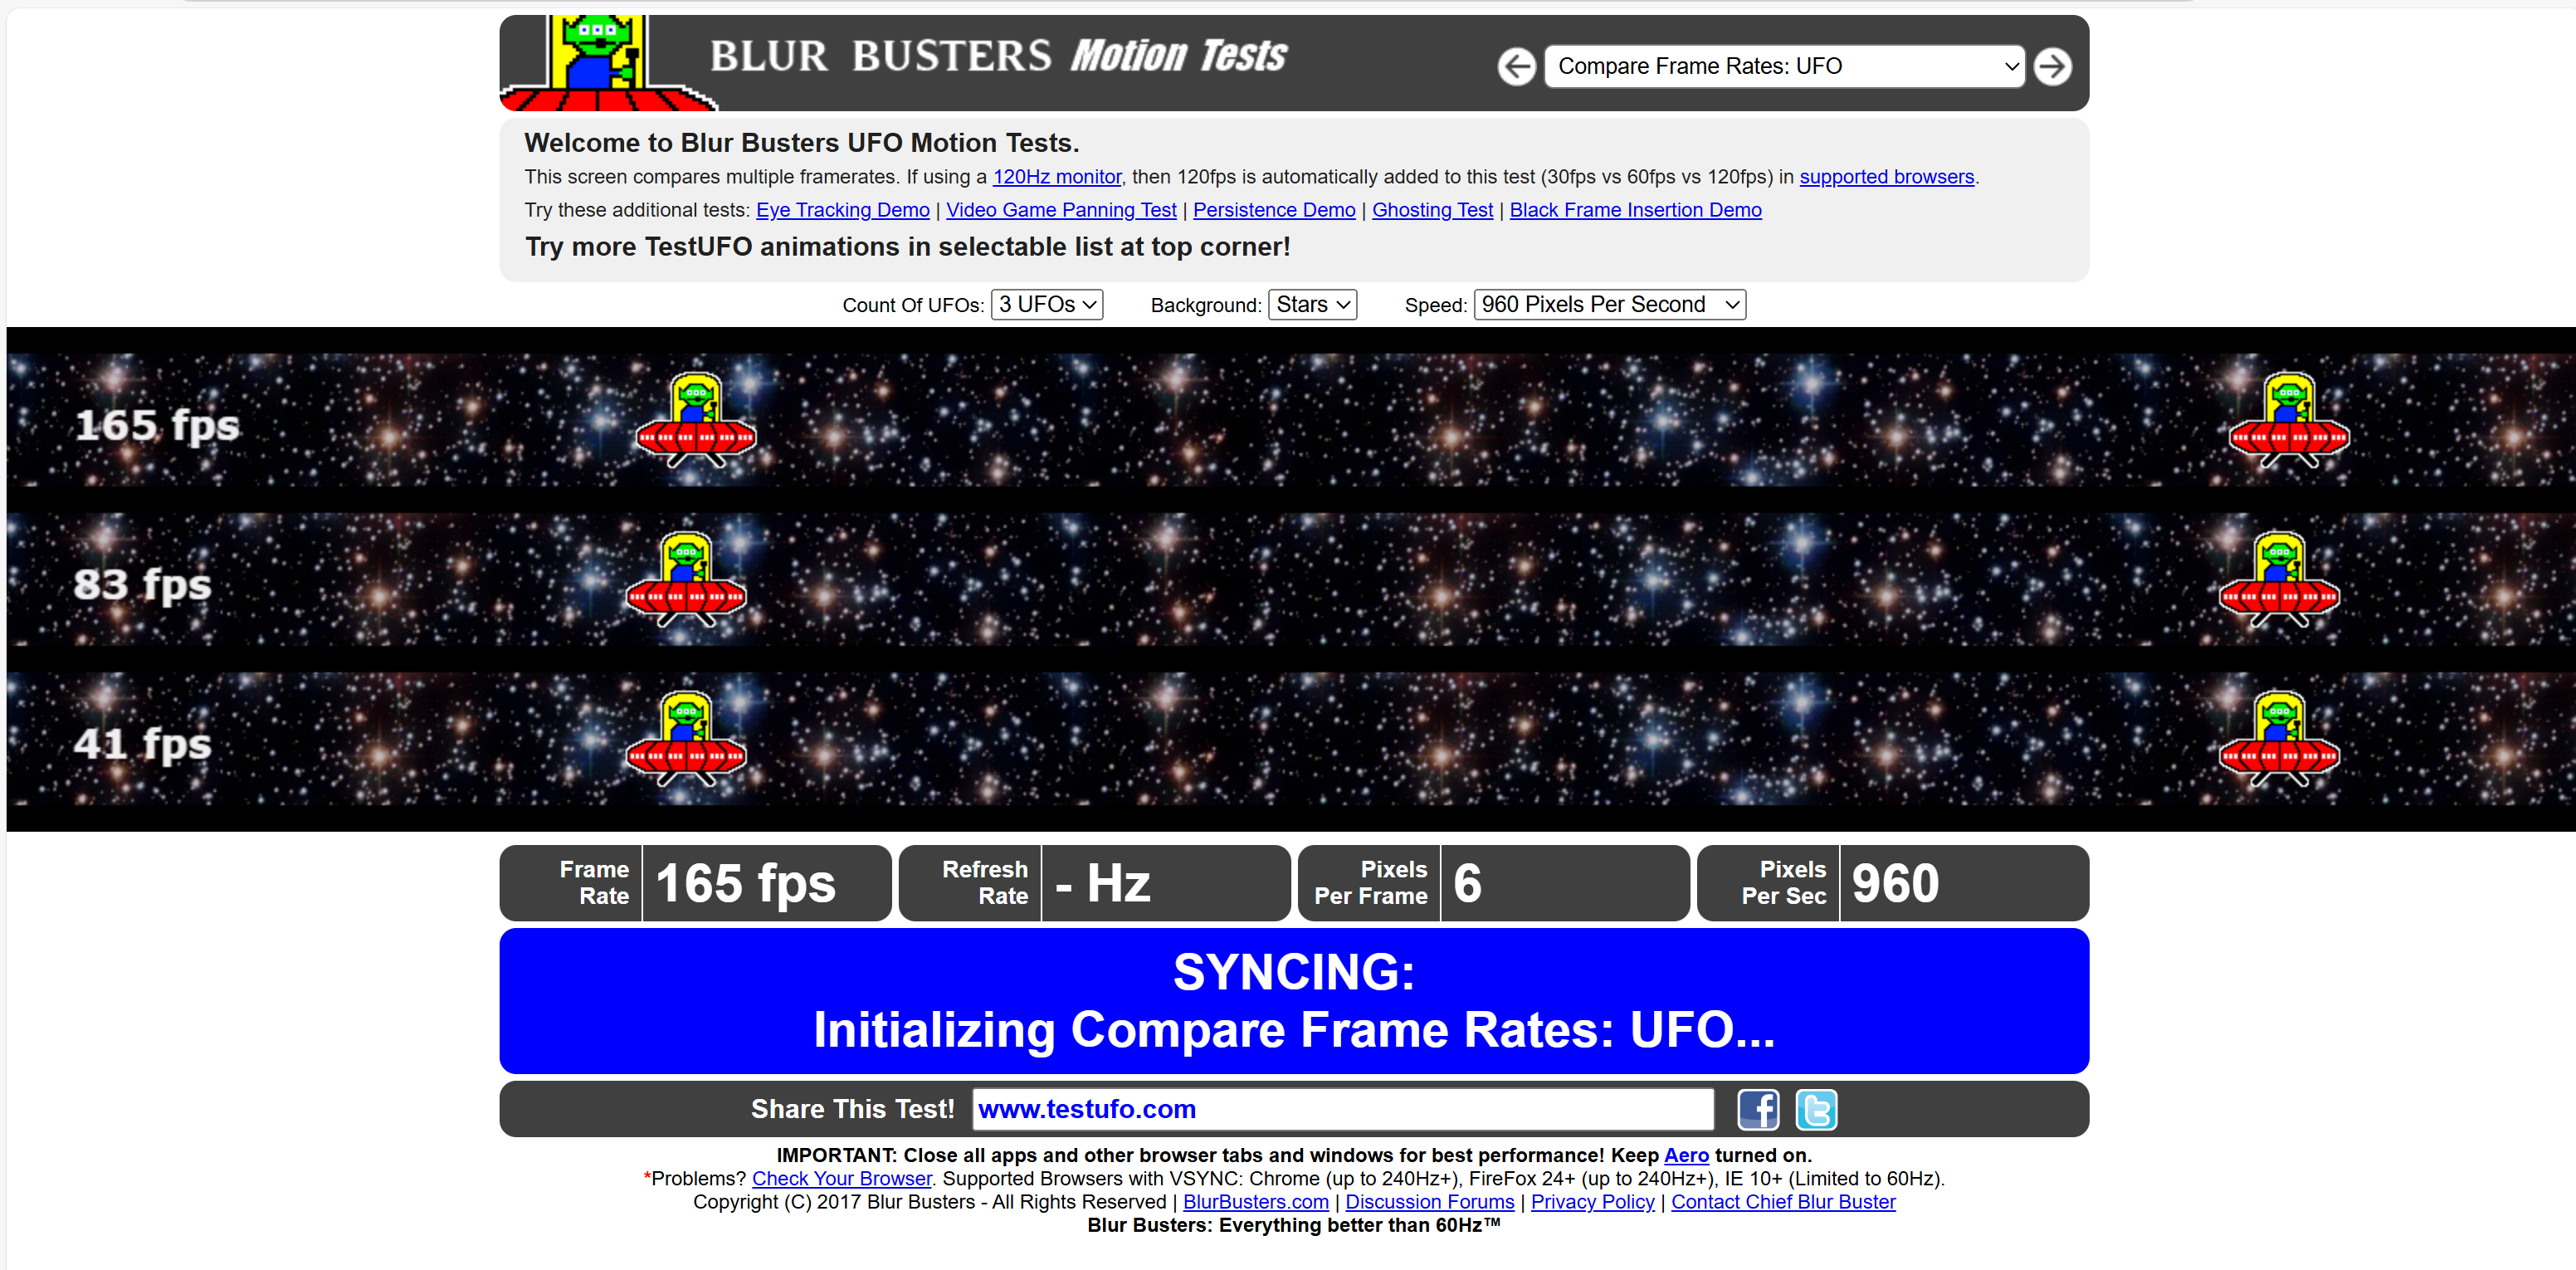Click the BLUR BUSTERS Motion Tests title

(x=998, y=56)
